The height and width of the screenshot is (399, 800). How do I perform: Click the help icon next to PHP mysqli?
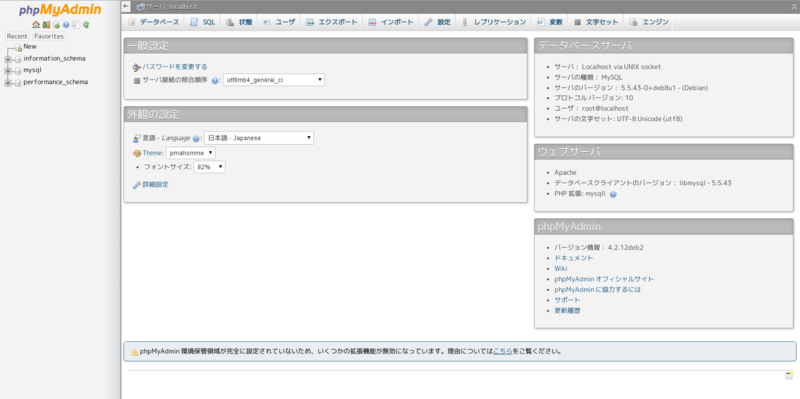(613, 194)
